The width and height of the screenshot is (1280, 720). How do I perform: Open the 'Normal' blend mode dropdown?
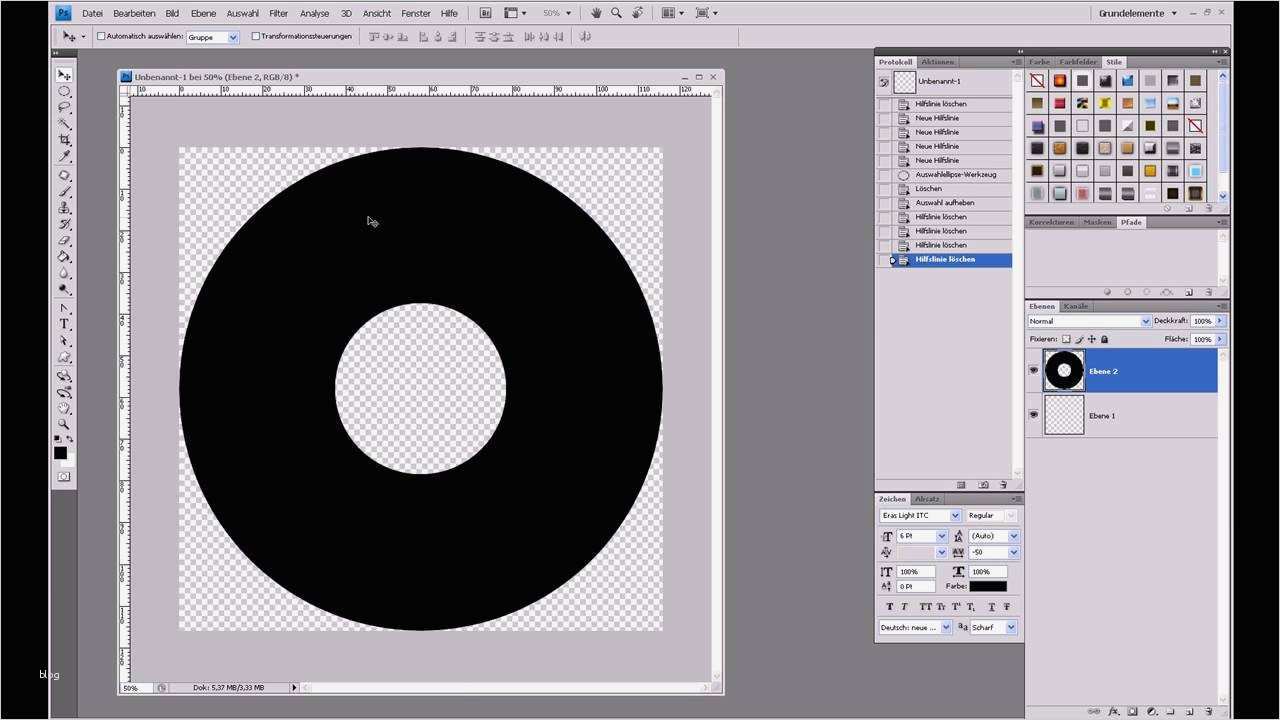tap(1090, 321)
